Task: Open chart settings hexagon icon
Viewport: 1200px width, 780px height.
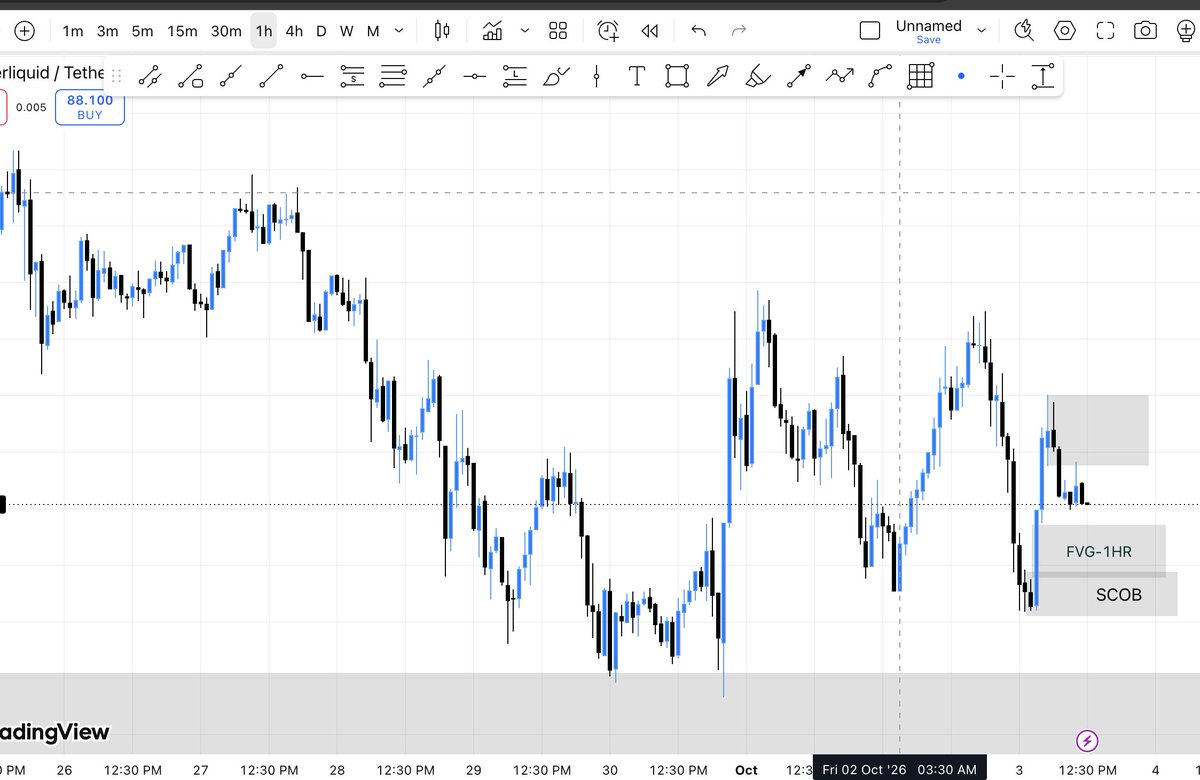Action: (x=1065, y=31)
